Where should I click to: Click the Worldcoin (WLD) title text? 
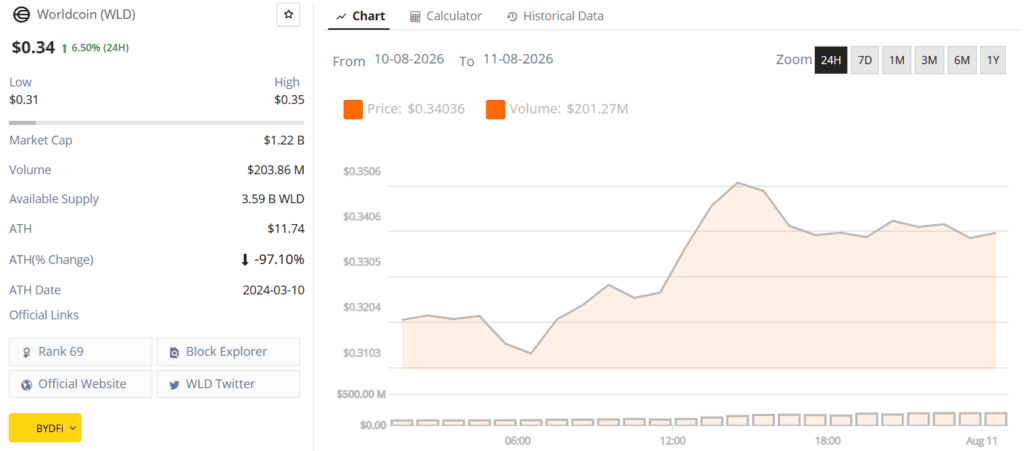(x=86, y=14)
